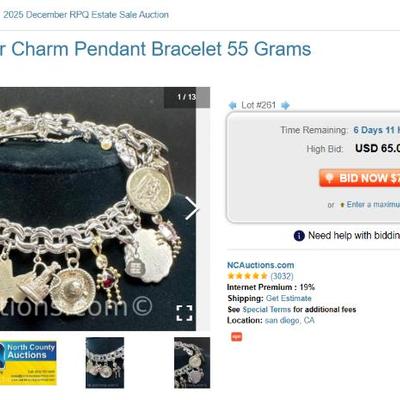Open the Special Terms link
The height and width of the screenshot is (400, 400).
click(x=267, y=309)
